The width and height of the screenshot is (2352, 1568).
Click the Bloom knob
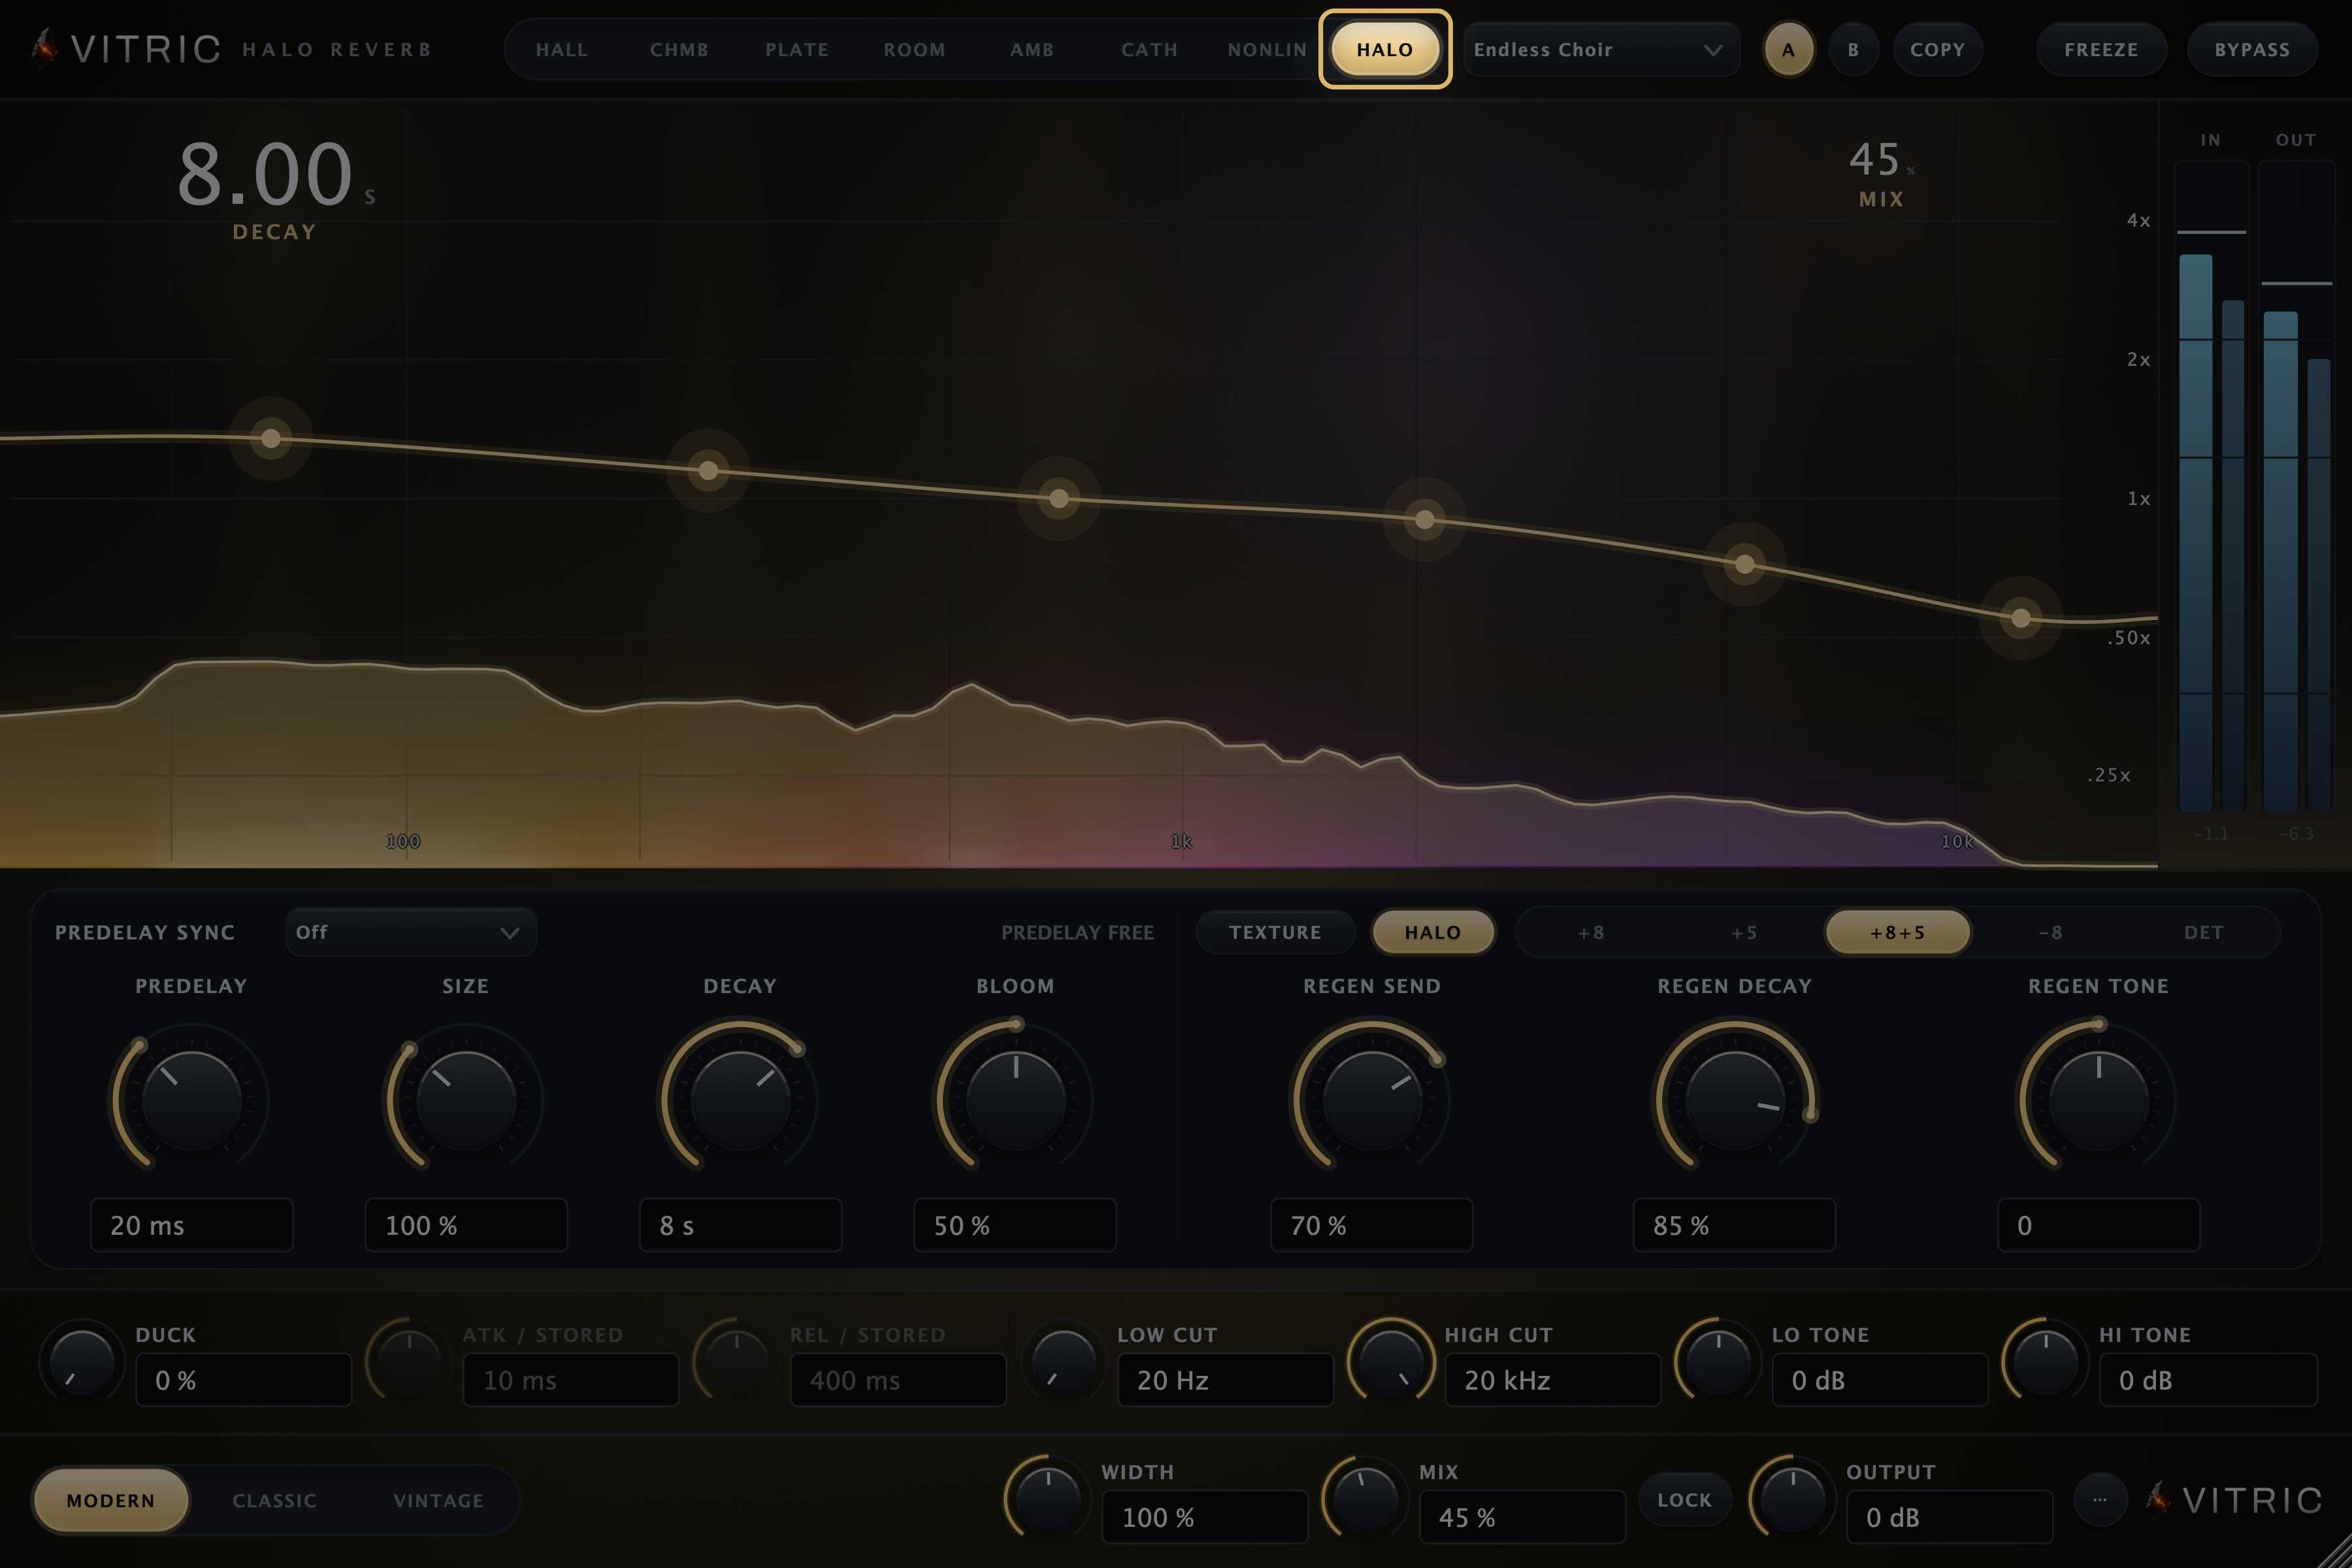pyautogui.click(x=1015, y=1100)
